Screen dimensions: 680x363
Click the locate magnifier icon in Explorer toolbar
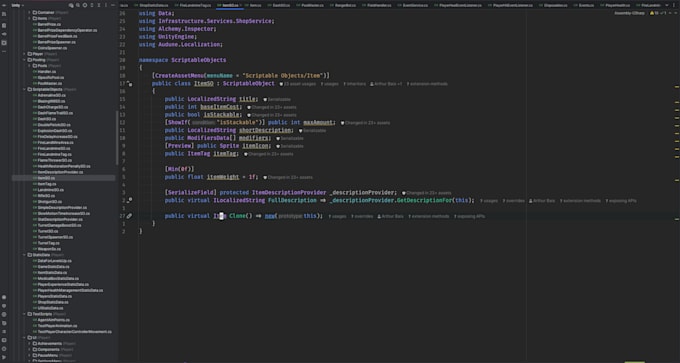coord(78,5)
